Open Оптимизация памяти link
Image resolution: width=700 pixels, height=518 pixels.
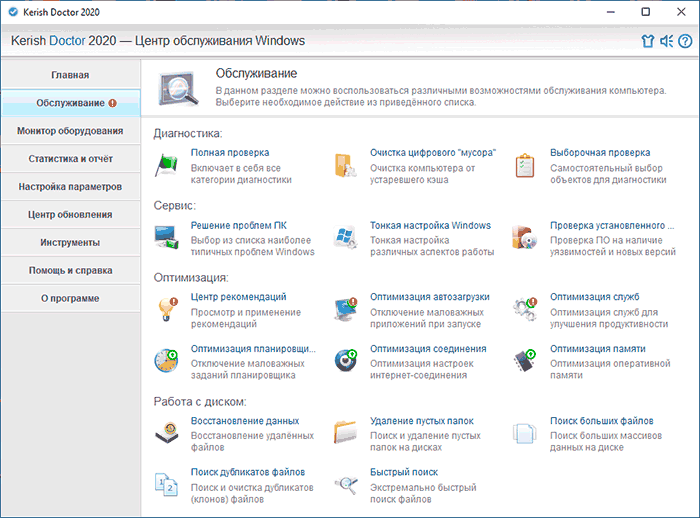click(x=598, y=349)
